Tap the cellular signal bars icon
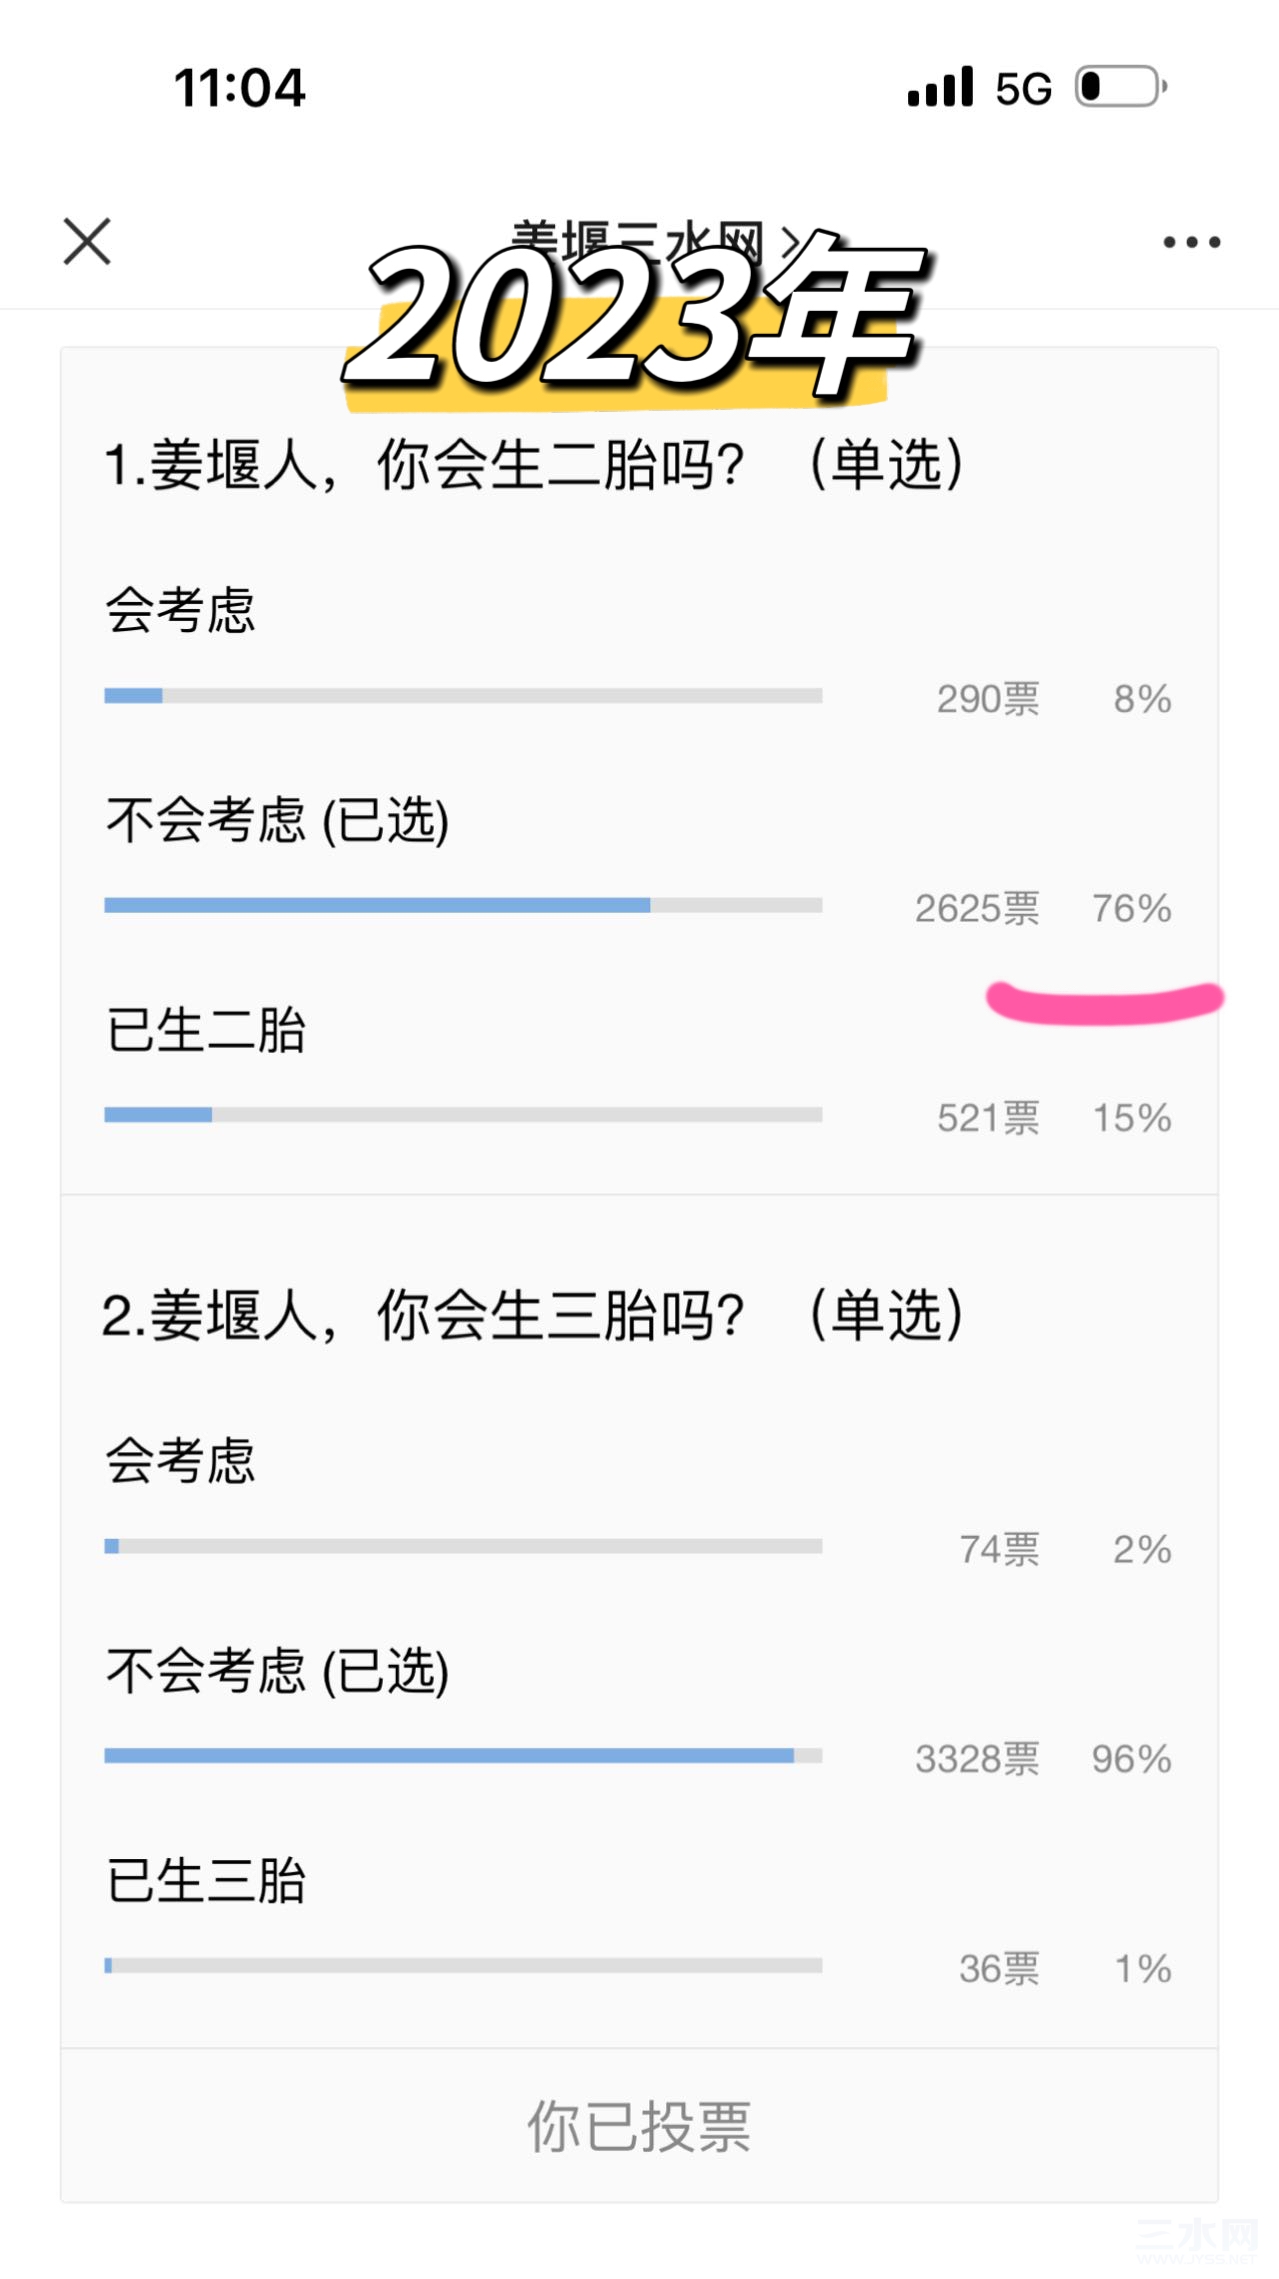 (x=940, y=87)
